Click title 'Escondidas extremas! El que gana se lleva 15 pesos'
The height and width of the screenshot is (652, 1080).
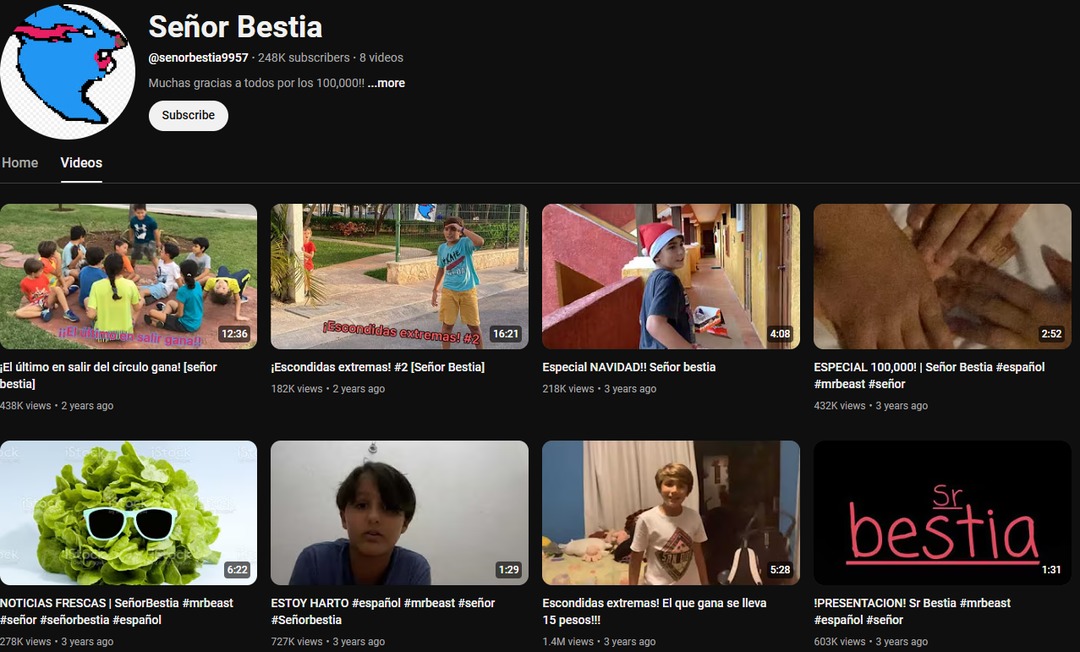(654, 611)
